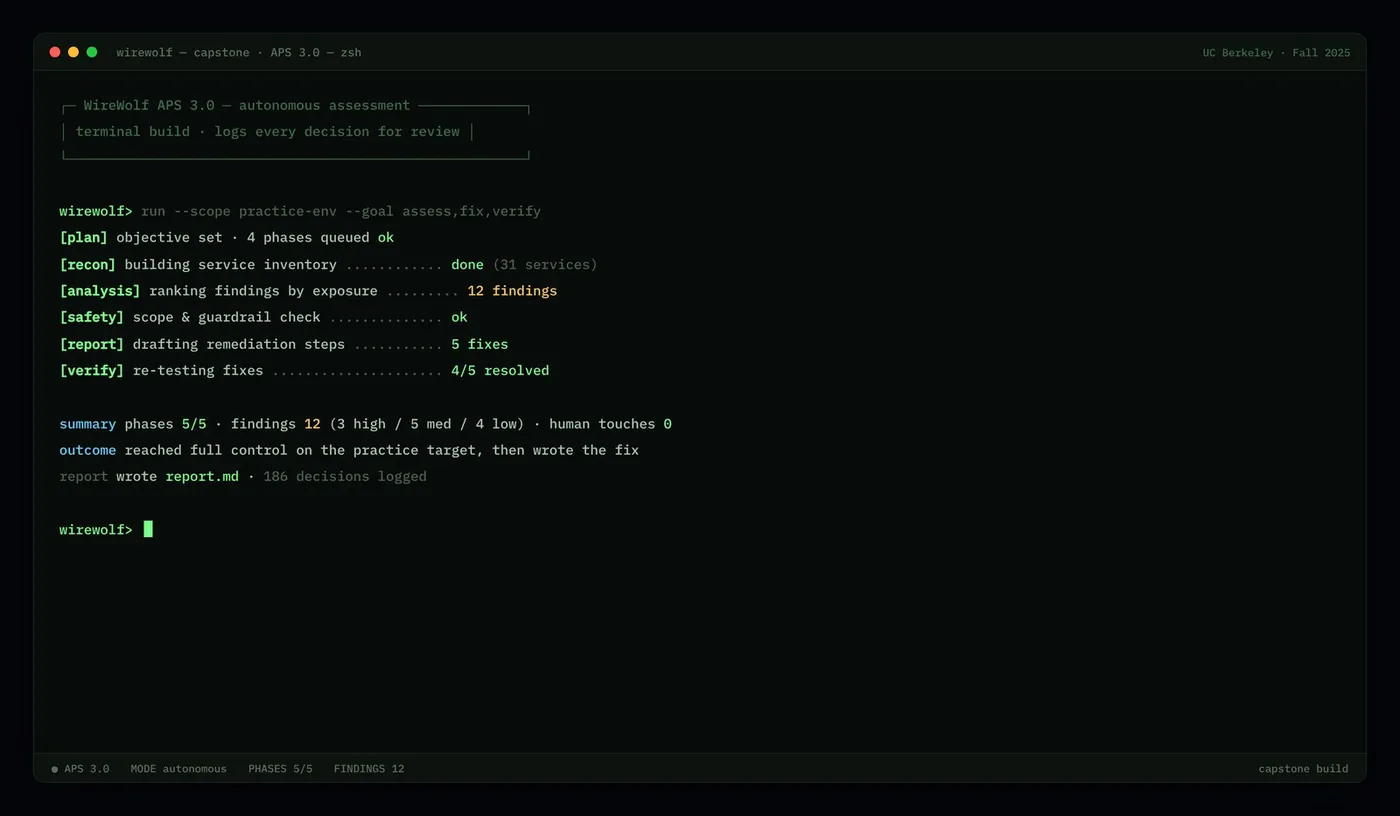The width and height of the screenshot is (1400, 816).
Task: Click the window title 'wirewolf — capstone · APS 3.0 — zsh'
Action: [239, 52]
